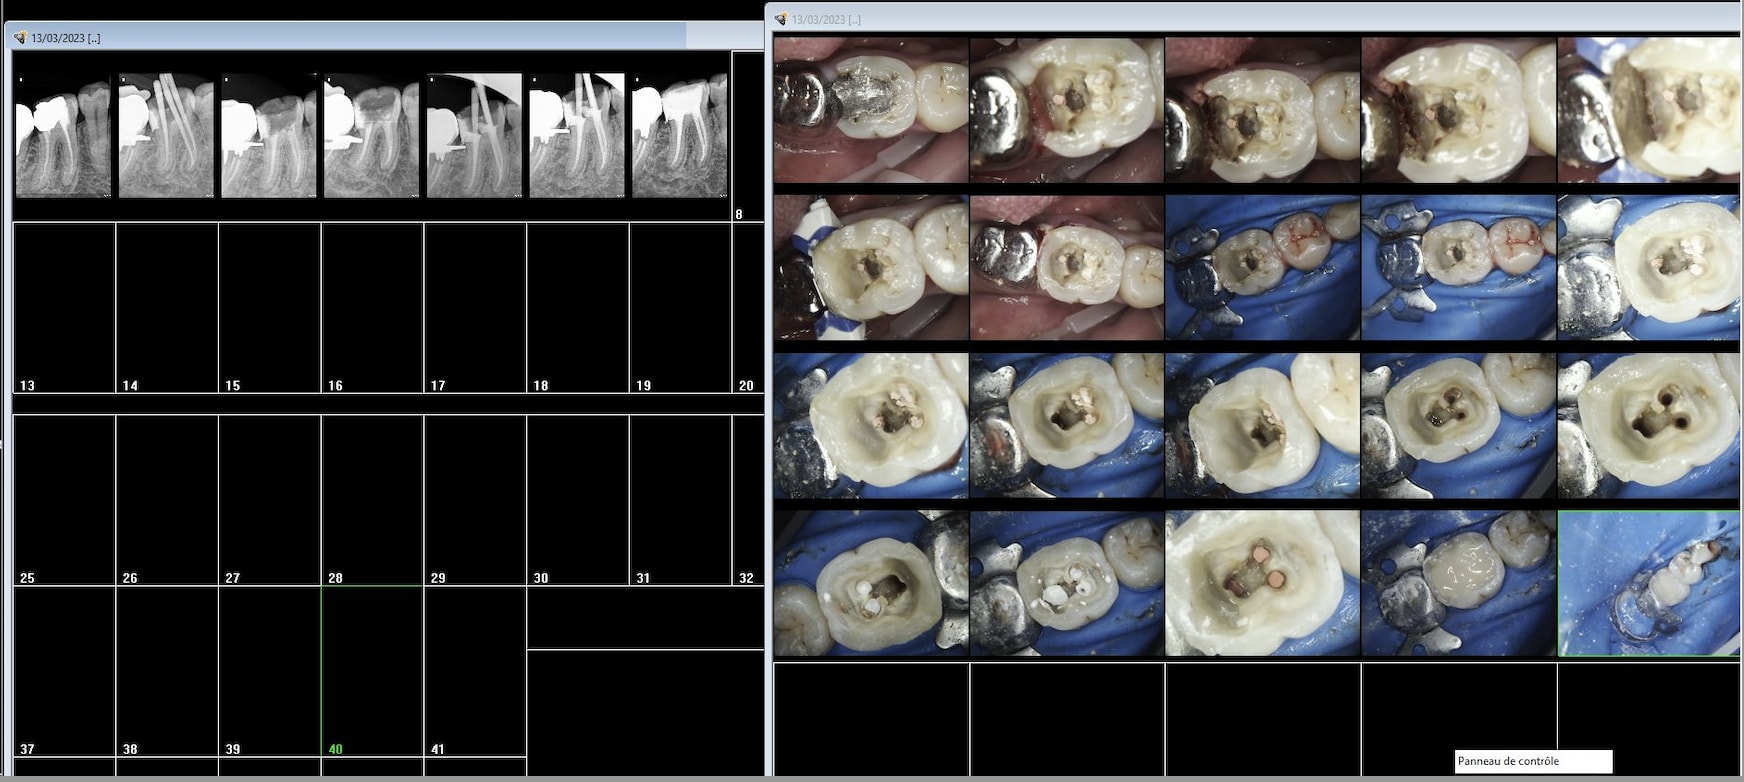1744x782 pixels.
Task: Select the seventh X-ray thumbnail
Action: tap(679, 135)
